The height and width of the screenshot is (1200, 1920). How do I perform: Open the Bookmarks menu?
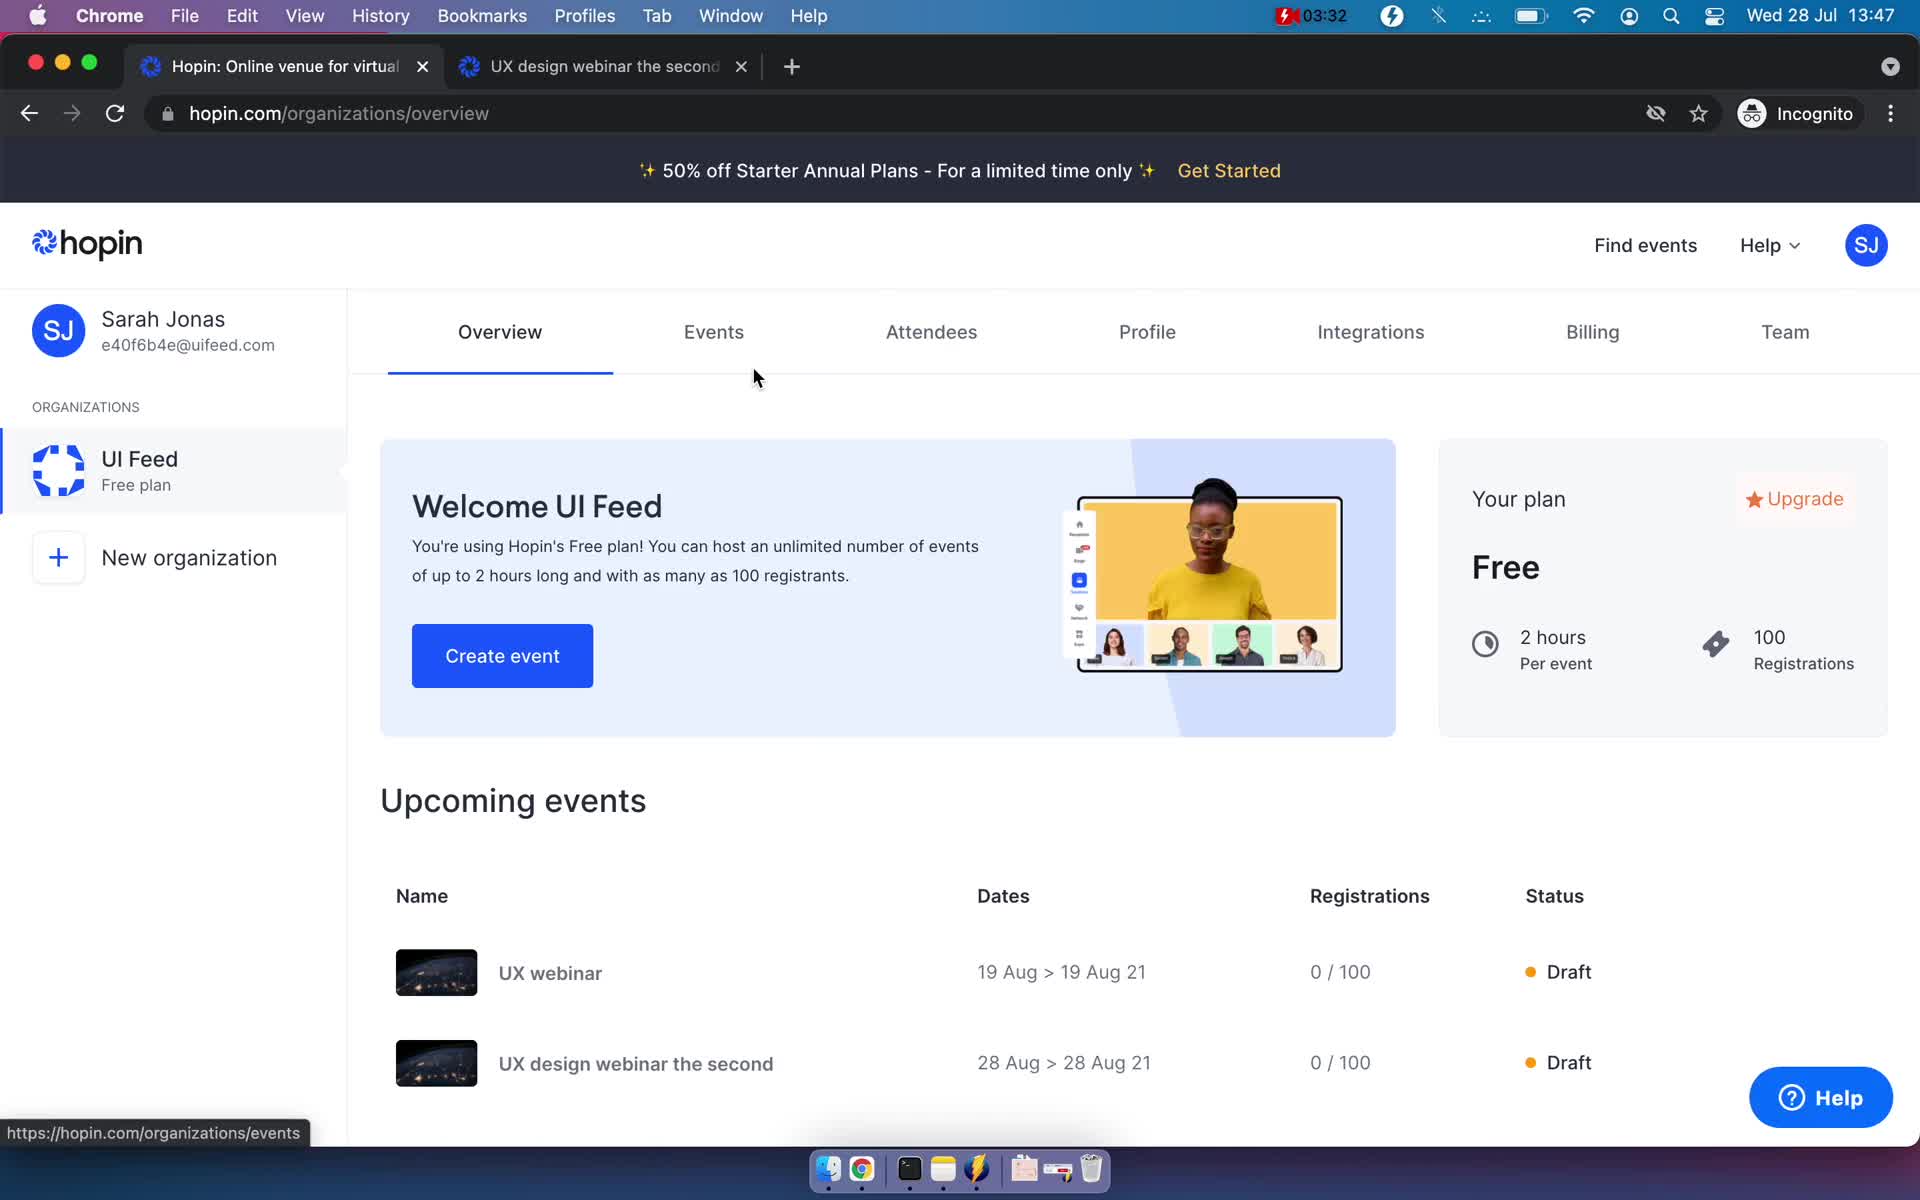[x=482, y=16]
